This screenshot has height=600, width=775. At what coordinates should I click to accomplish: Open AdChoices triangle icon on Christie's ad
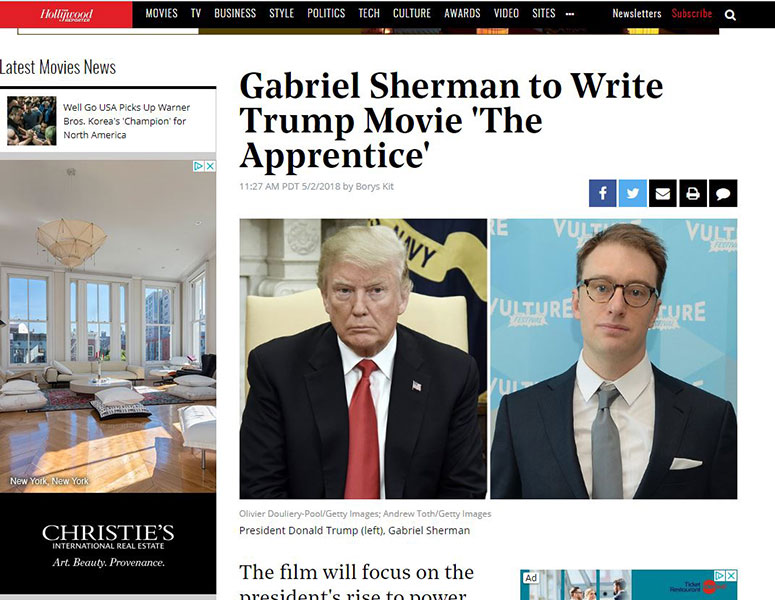199,166
